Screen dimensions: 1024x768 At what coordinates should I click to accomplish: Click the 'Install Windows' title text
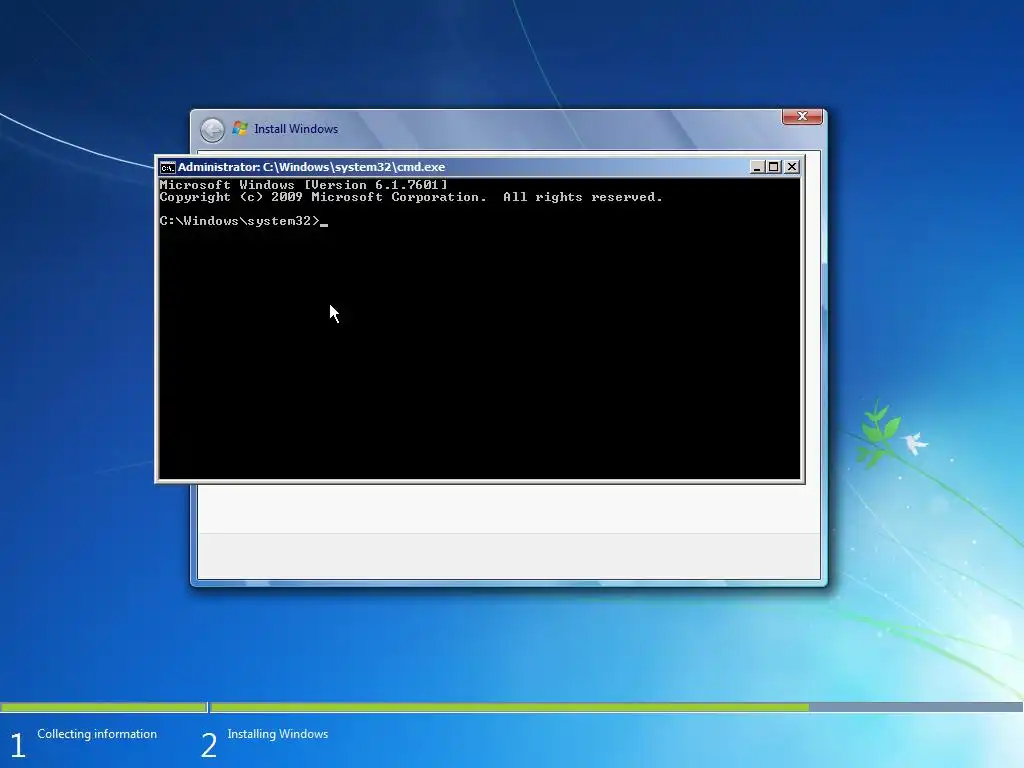tap(296, 129)
